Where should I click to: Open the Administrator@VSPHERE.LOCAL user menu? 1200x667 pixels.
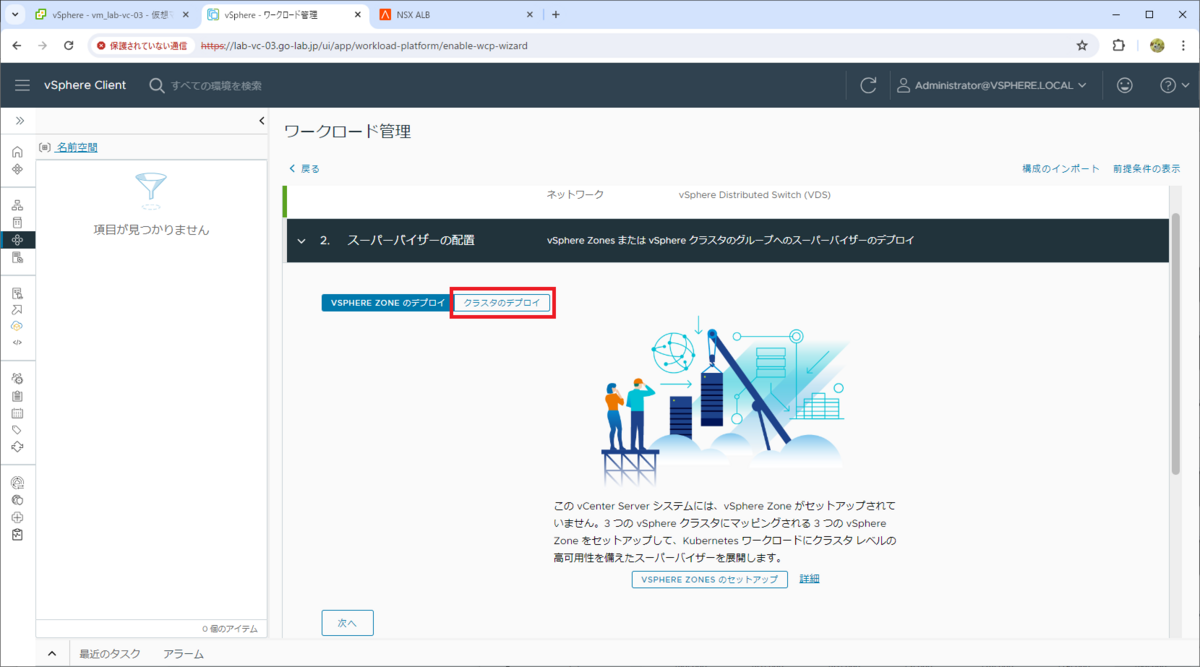(991, 86)
